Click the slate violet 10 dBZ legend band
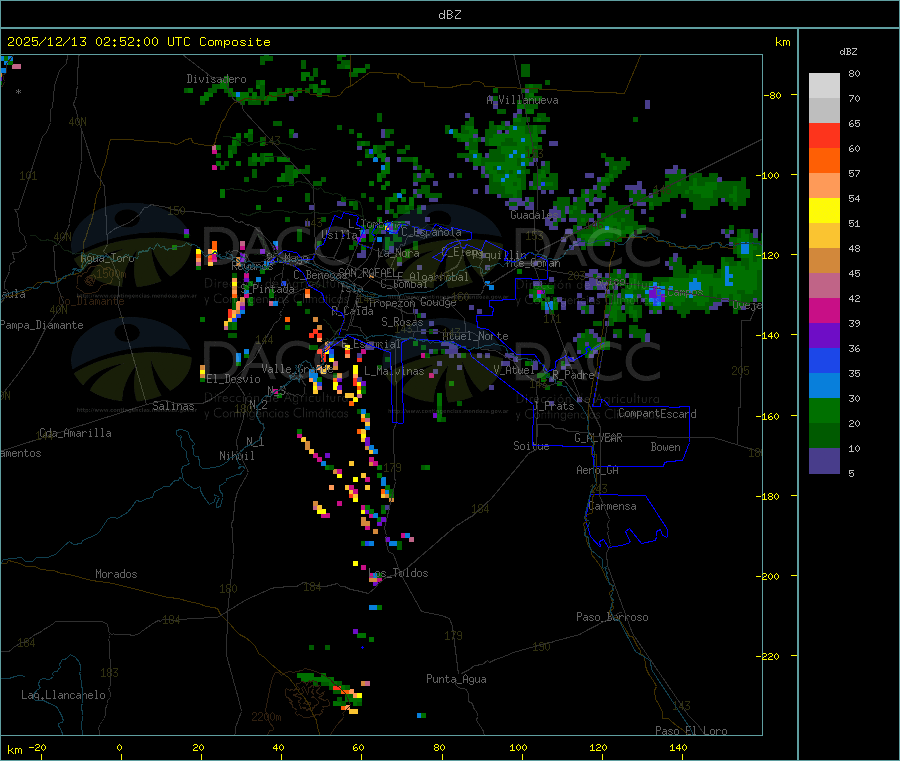Image resolution: width=900 pixels, height=761 pixels. [x=824, y=461]
